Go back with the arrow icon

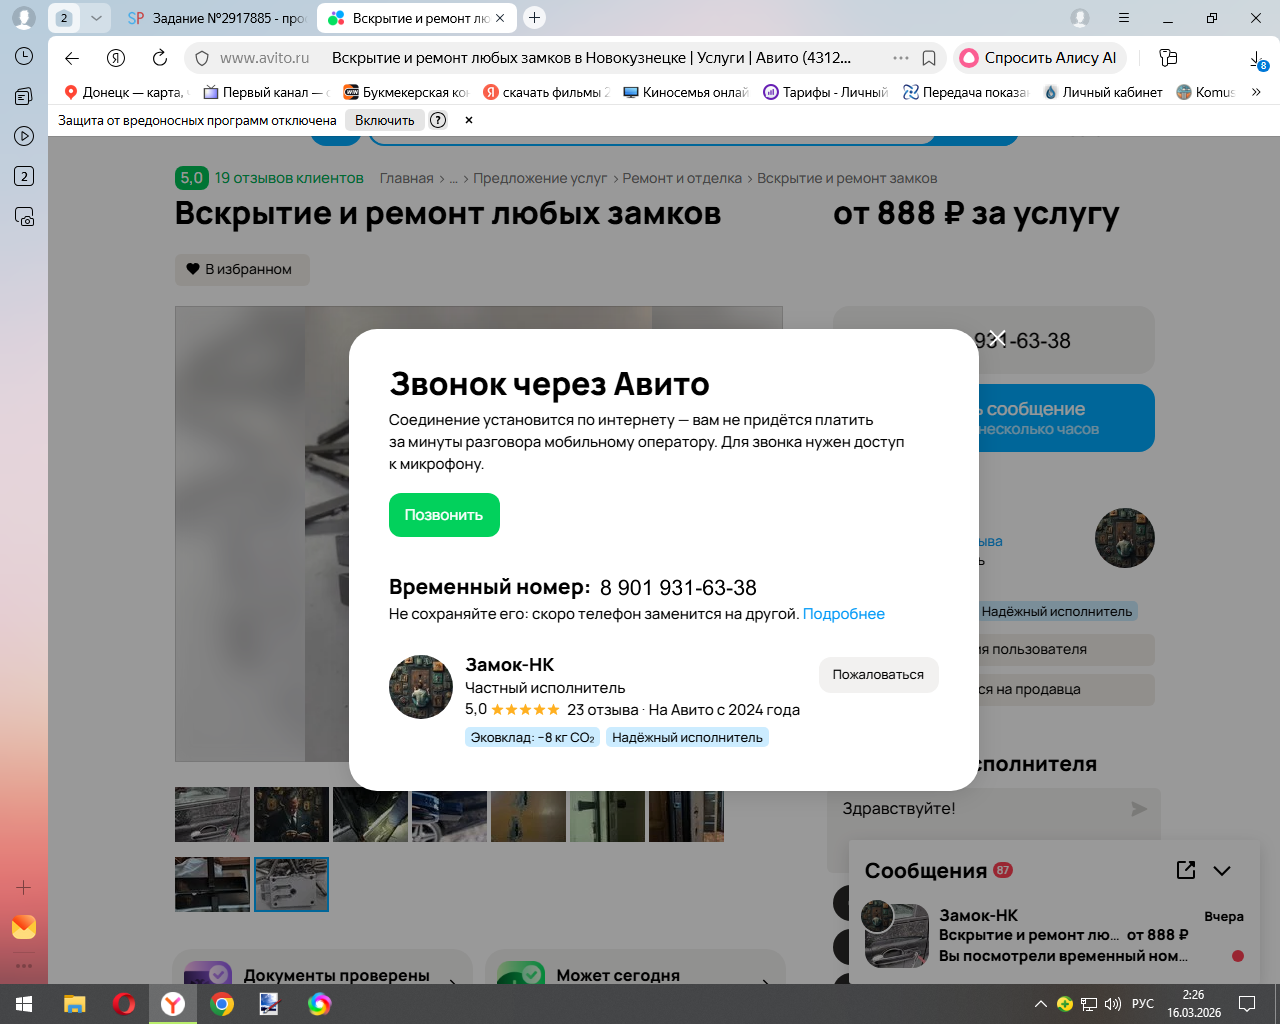tap(72, 58)
